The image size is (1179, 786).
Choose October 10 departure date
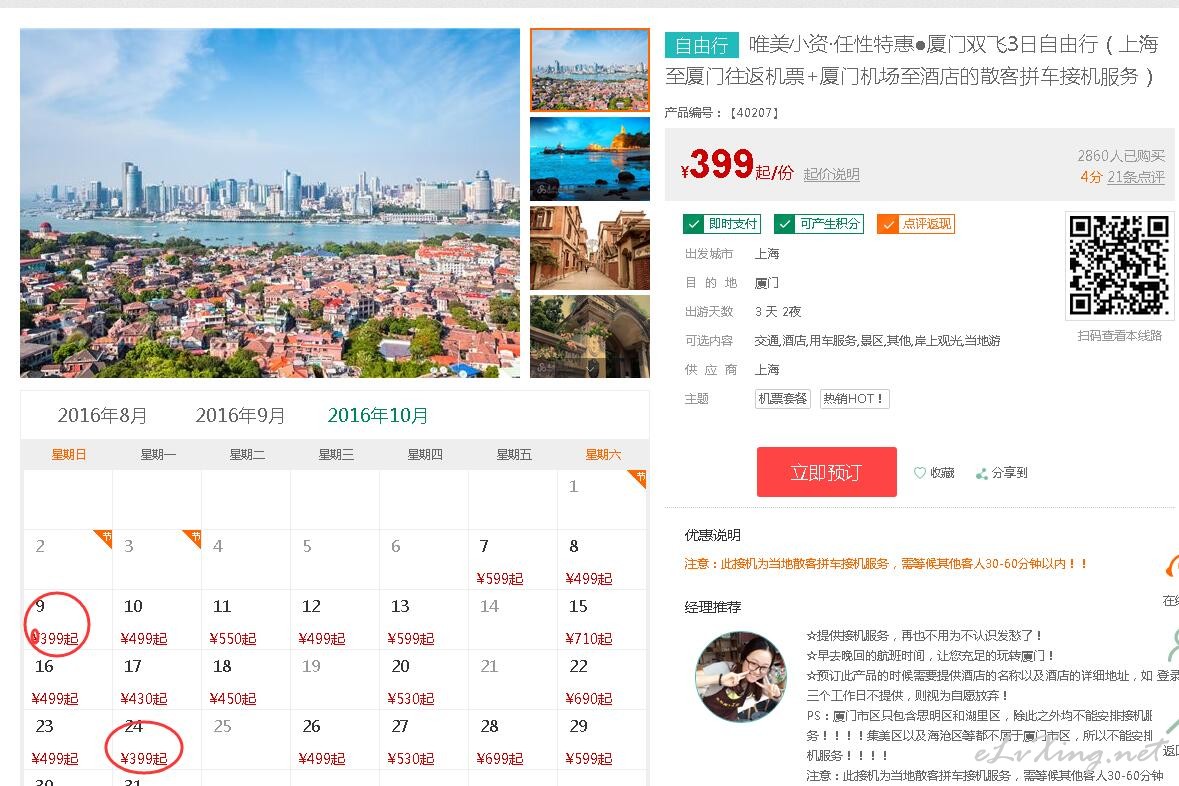[156, 620]
